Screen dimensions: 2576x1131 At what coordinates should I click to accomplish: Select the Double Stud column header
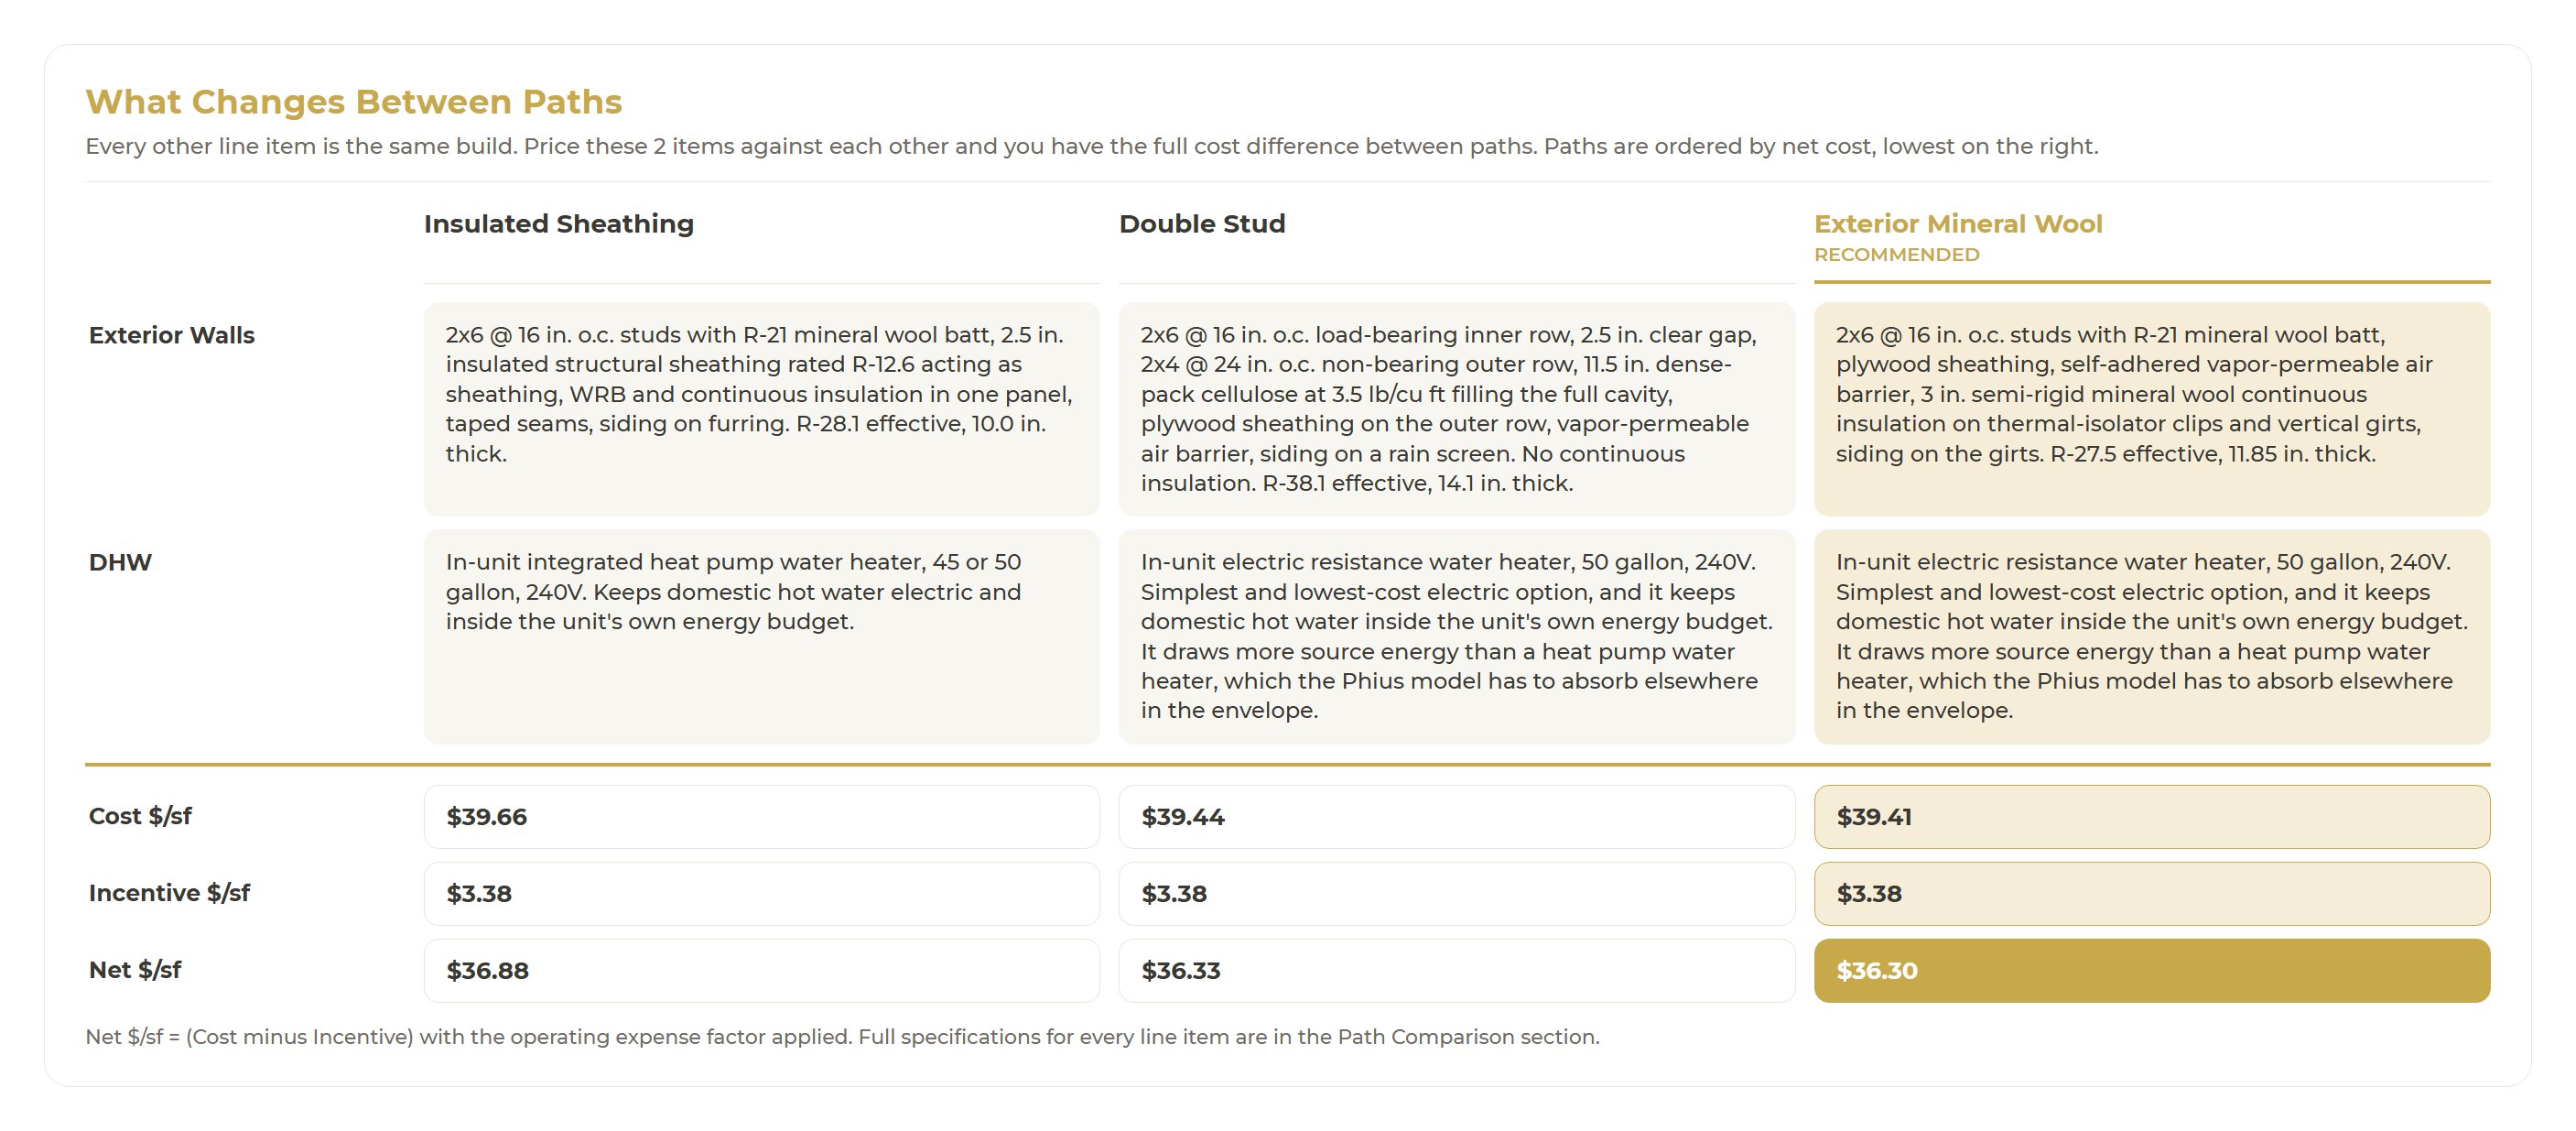pyautogui.click(x=1201, y=224)
